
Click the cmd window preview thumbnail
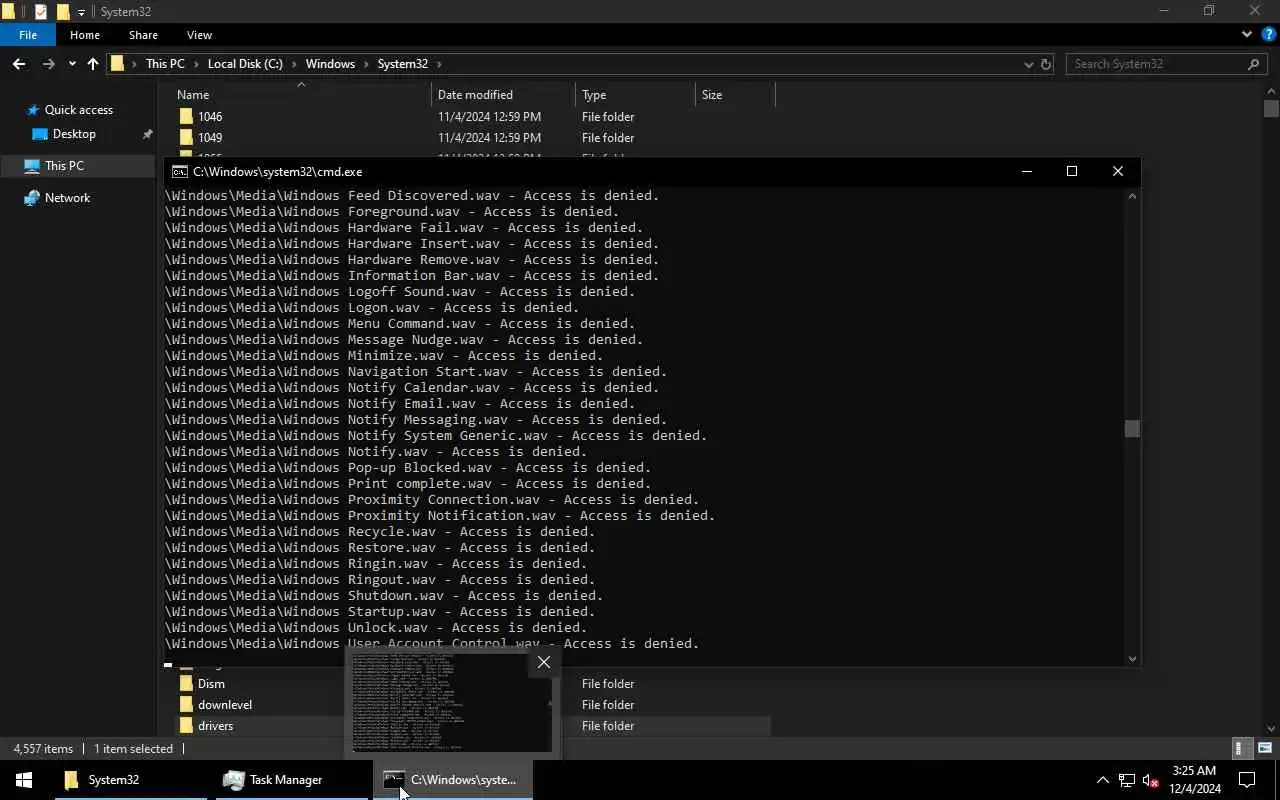[452, 704]
